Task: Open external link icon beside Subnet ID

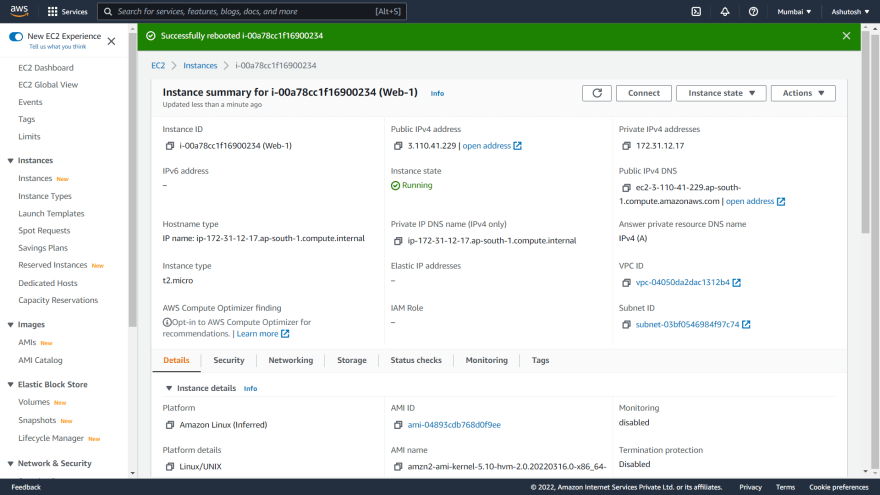Action: (746, 324)
